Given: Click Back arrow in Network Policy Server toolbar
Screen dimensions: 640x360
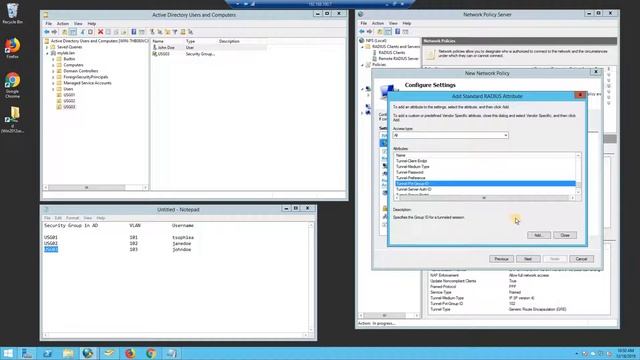Looking at the screenshot, I should click(362, 31).
